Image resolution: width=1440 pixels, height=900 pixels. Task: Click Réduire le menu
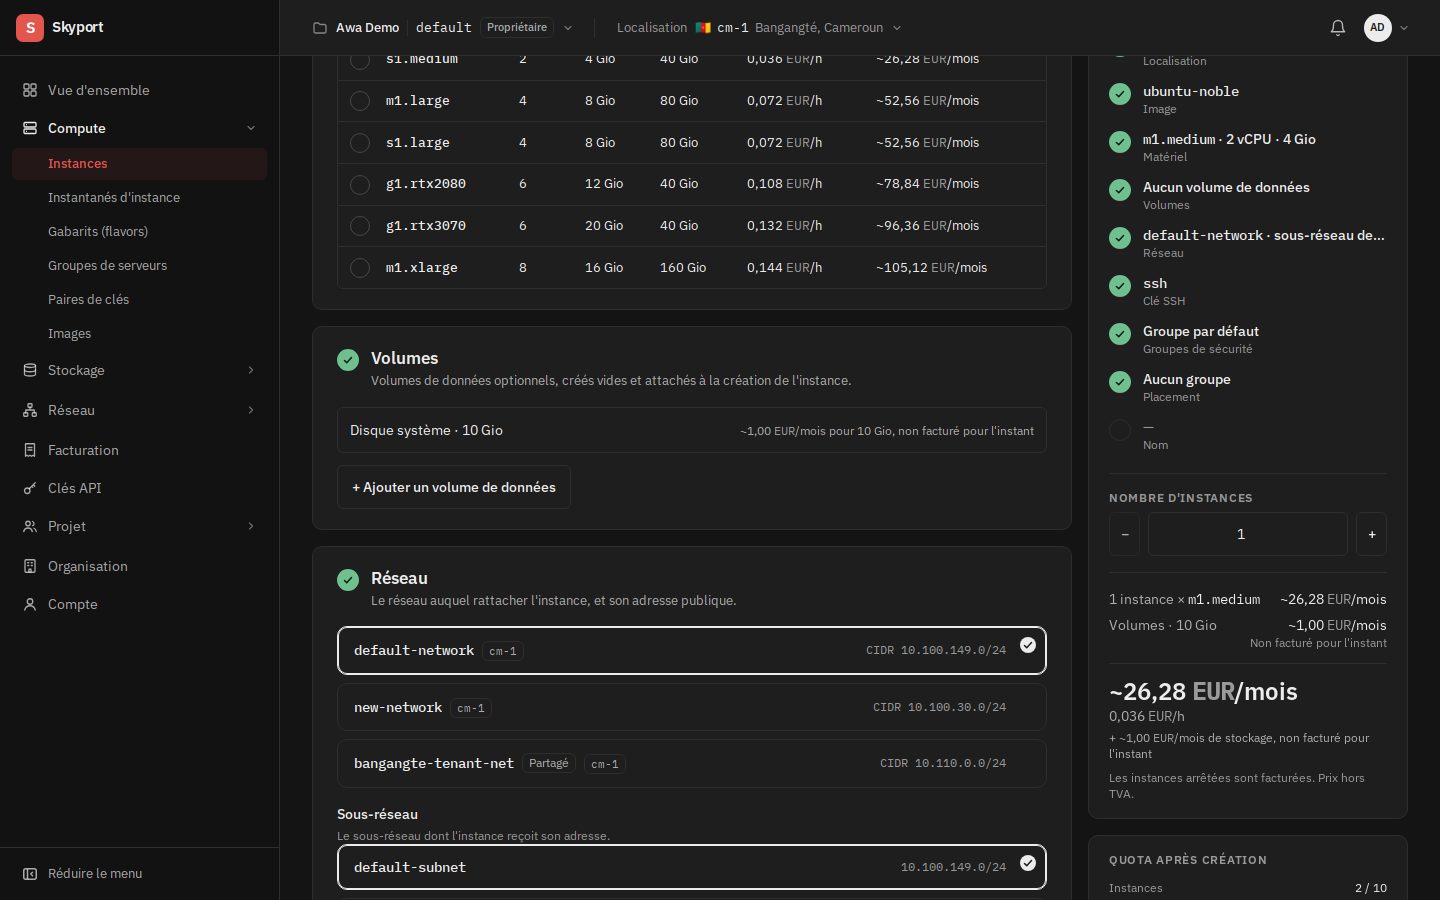point(95,873)
